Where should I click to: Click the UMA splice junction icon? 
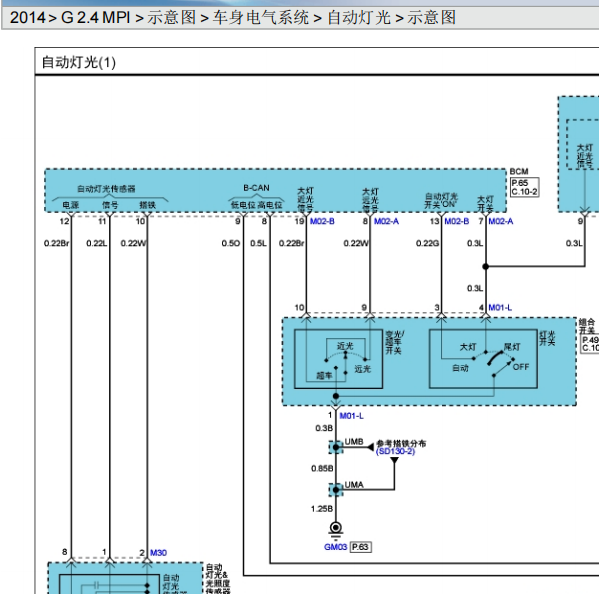pyautogui.click(x=336, y=490)
